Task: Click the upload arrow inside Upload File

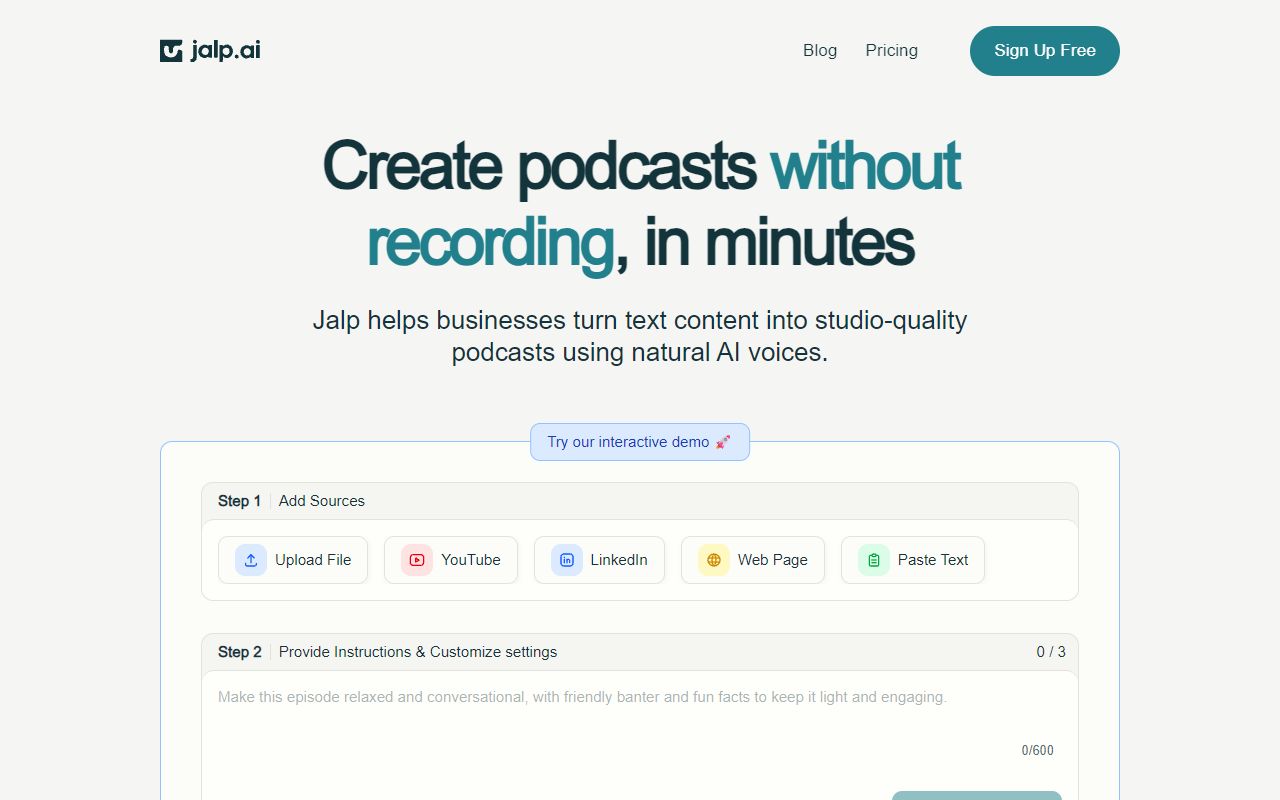Action: [x=250, y=560]
